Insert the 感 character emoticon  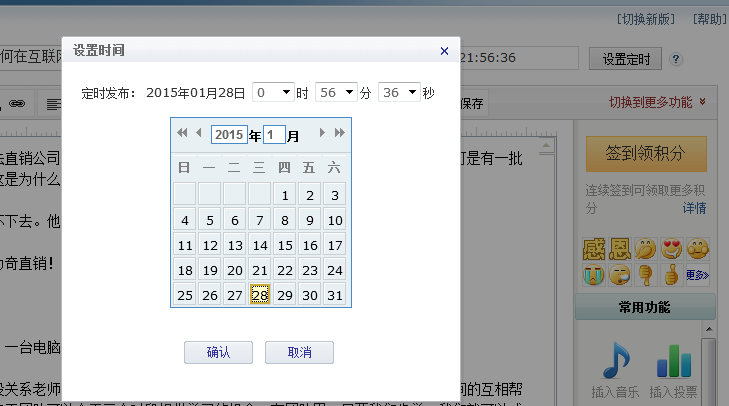tap(594, 249)
